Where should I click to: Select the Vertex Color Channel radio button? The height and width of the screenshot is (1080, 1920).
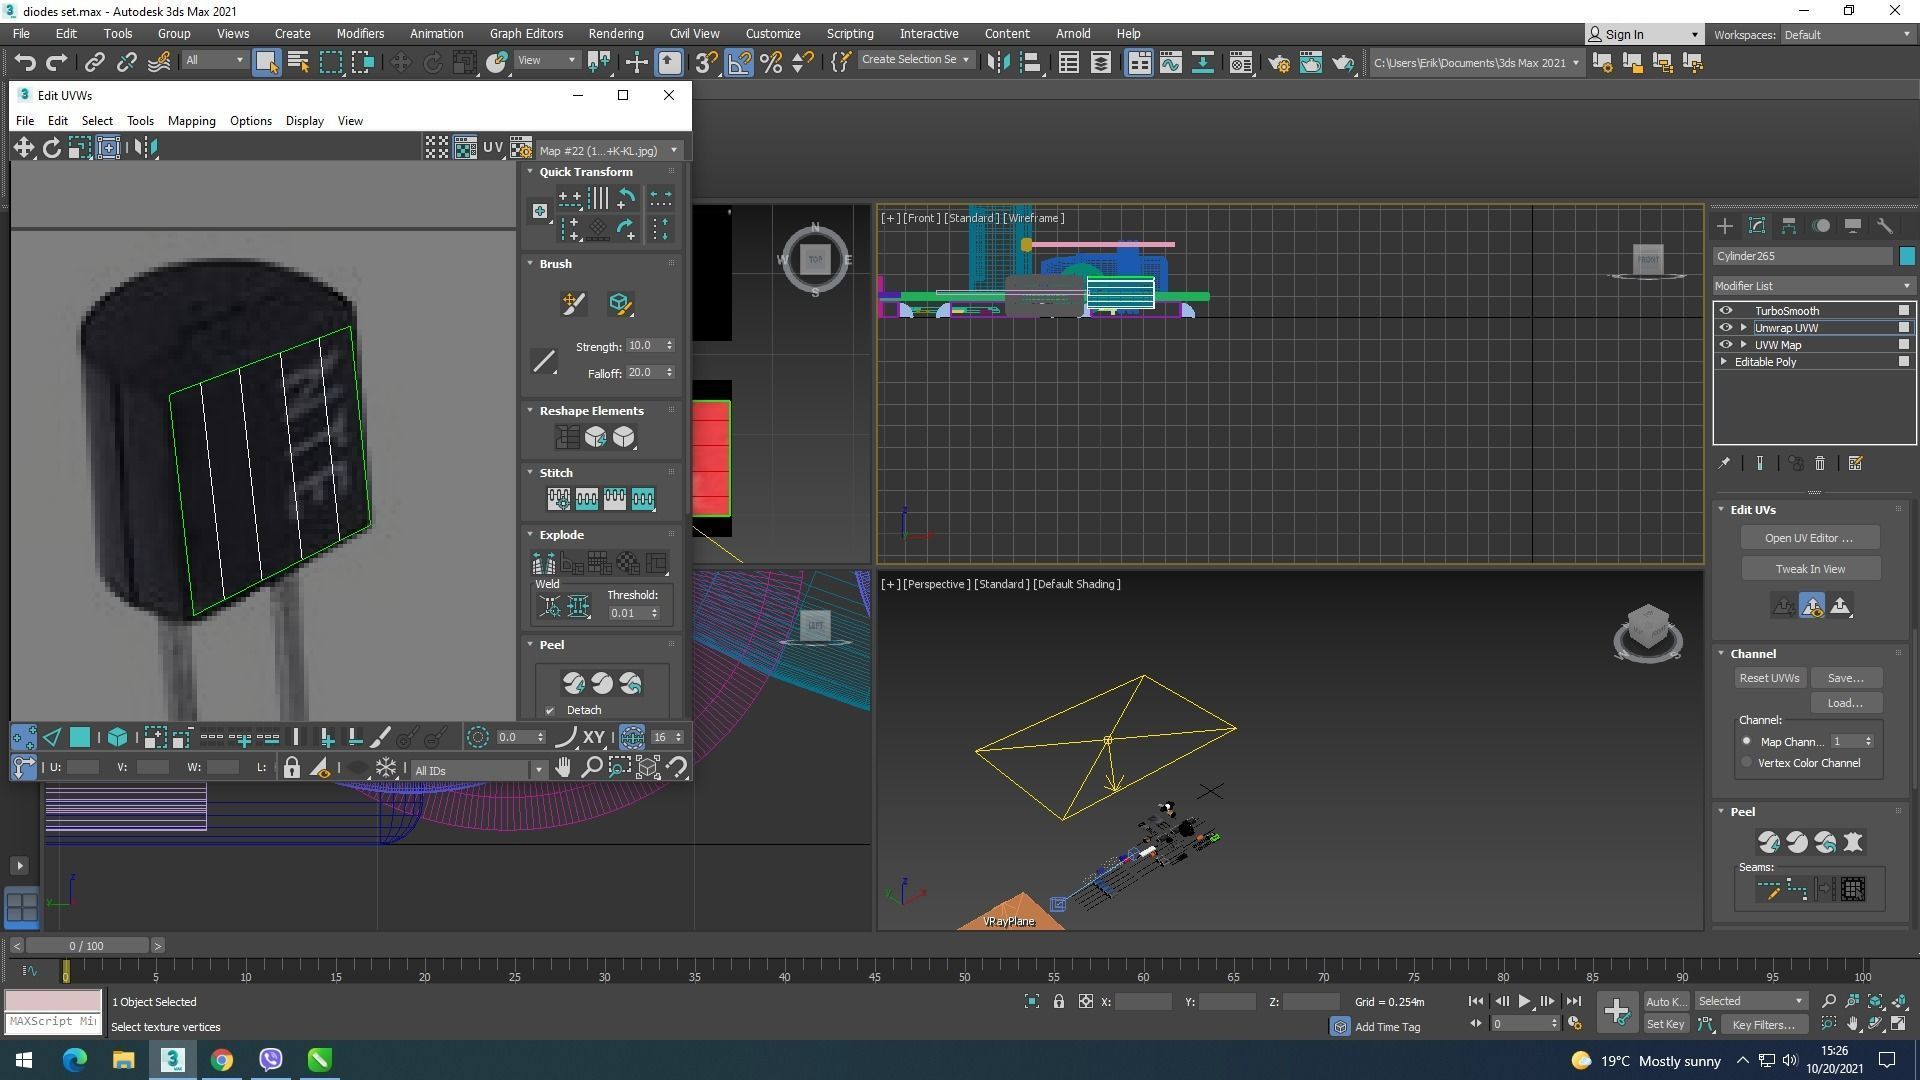click(x=1747, y=763)
